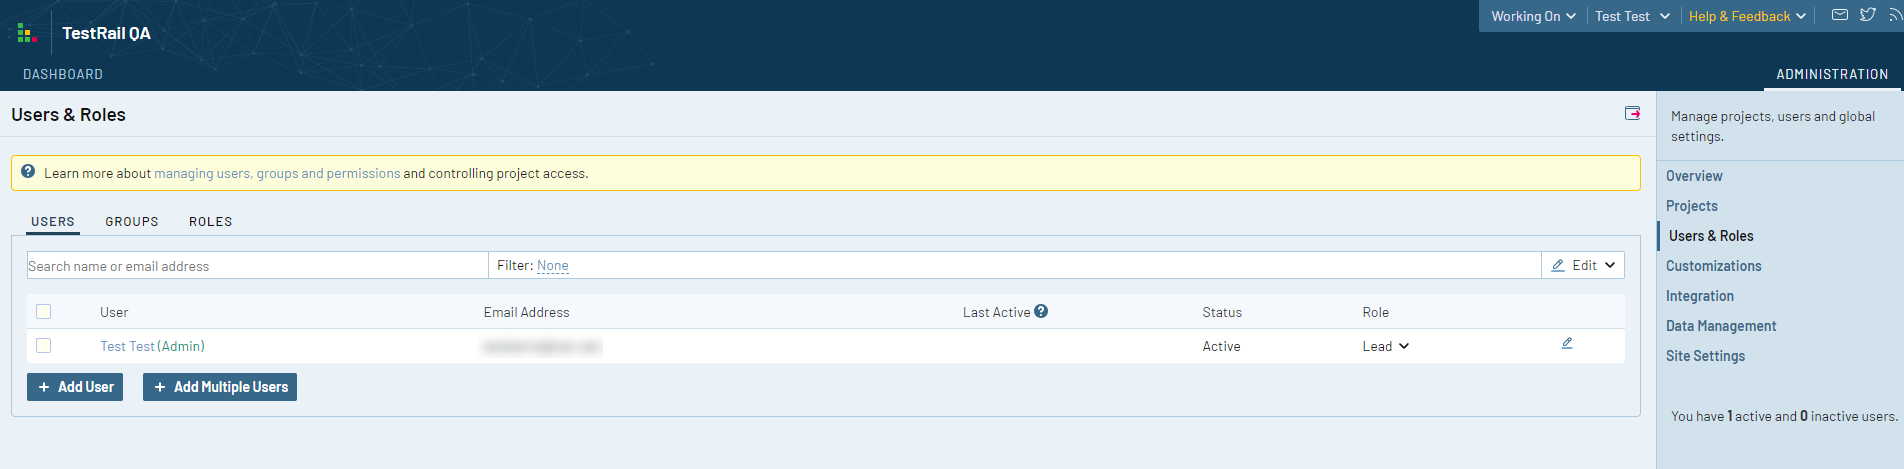The height and width of the screenshot is (469, 1904).
Task: Open Integration in admin sidebar
Action: tap(1699, 296)
